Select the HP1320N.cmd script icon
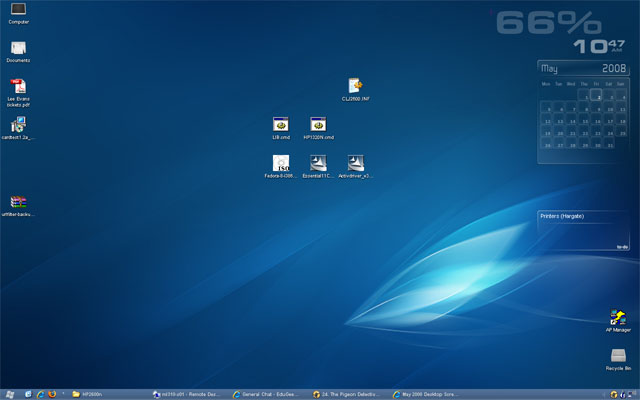This screenshot has height=400, width=640. click(318, 128)
